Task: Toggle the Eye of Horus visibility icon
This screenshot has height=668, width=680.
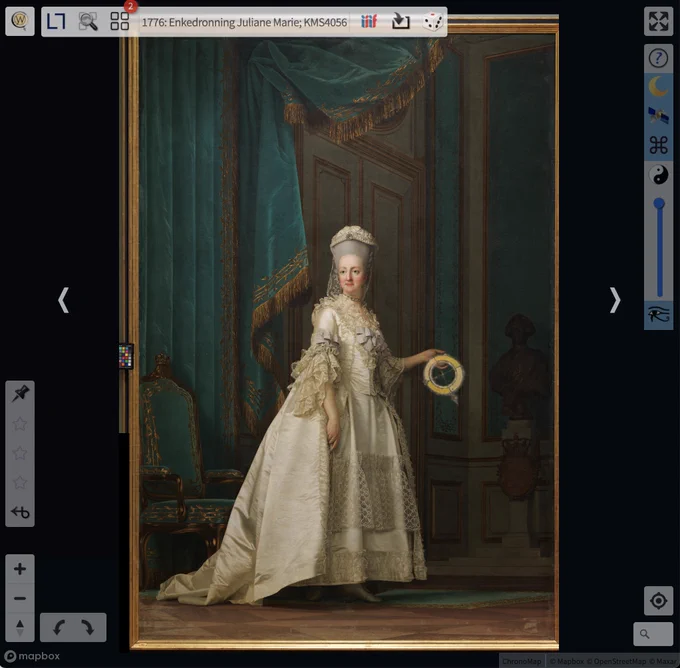Action: (658, 315)
